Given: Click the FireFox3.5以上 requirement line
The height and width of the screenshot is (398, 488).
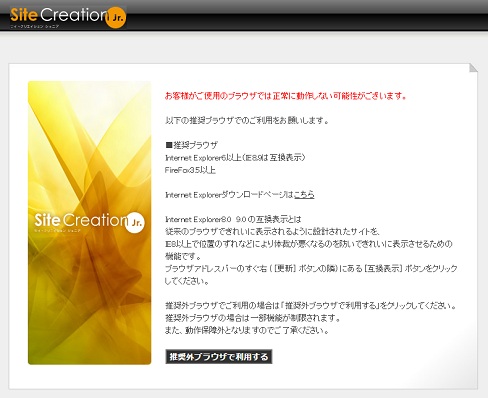Looking at the screenshot, I should [190, 170].
